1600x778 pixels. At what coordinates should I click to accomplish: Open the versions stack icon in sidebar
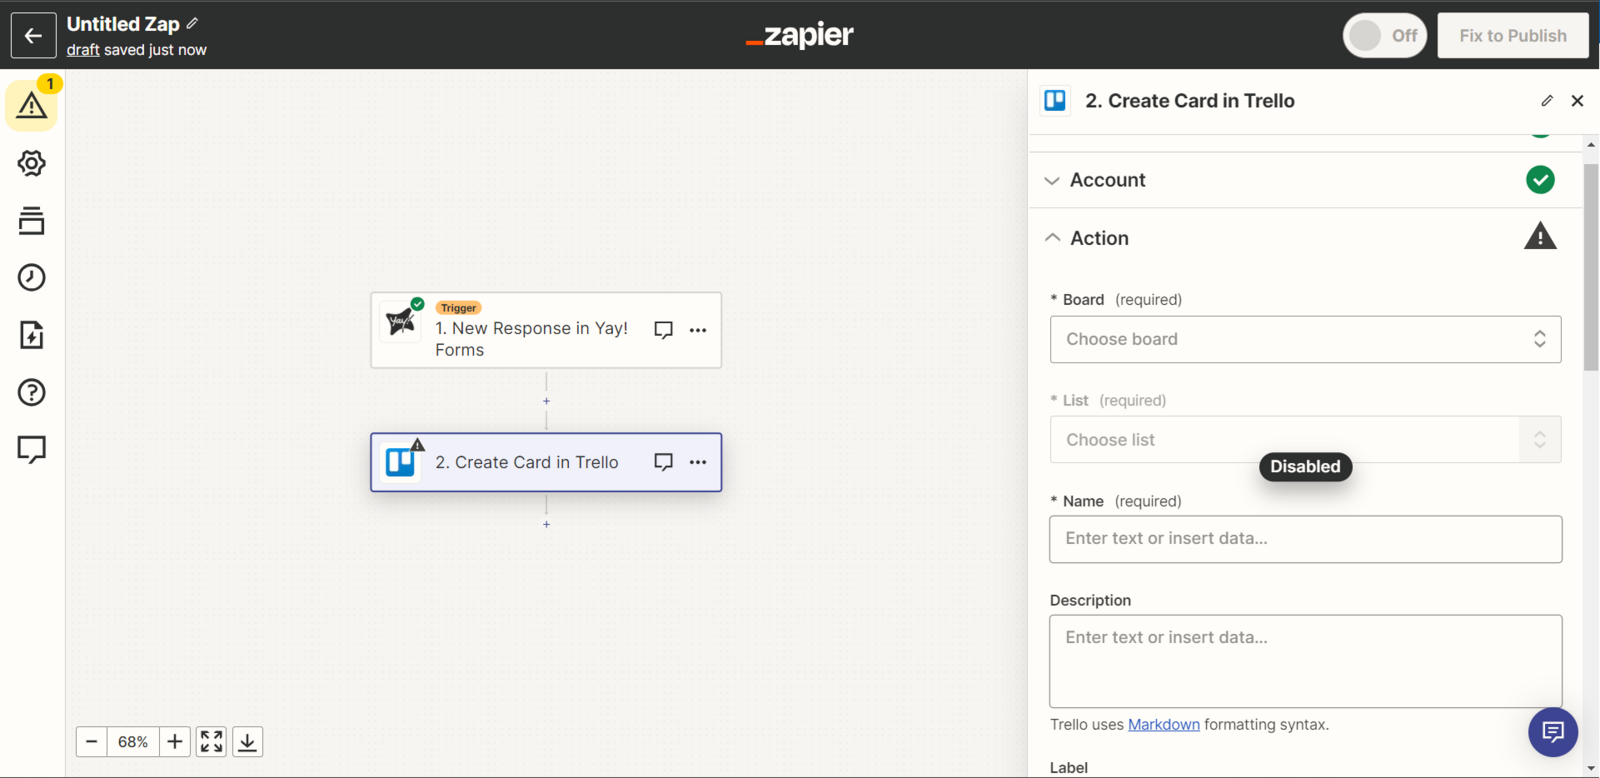[x=31, y=221]
